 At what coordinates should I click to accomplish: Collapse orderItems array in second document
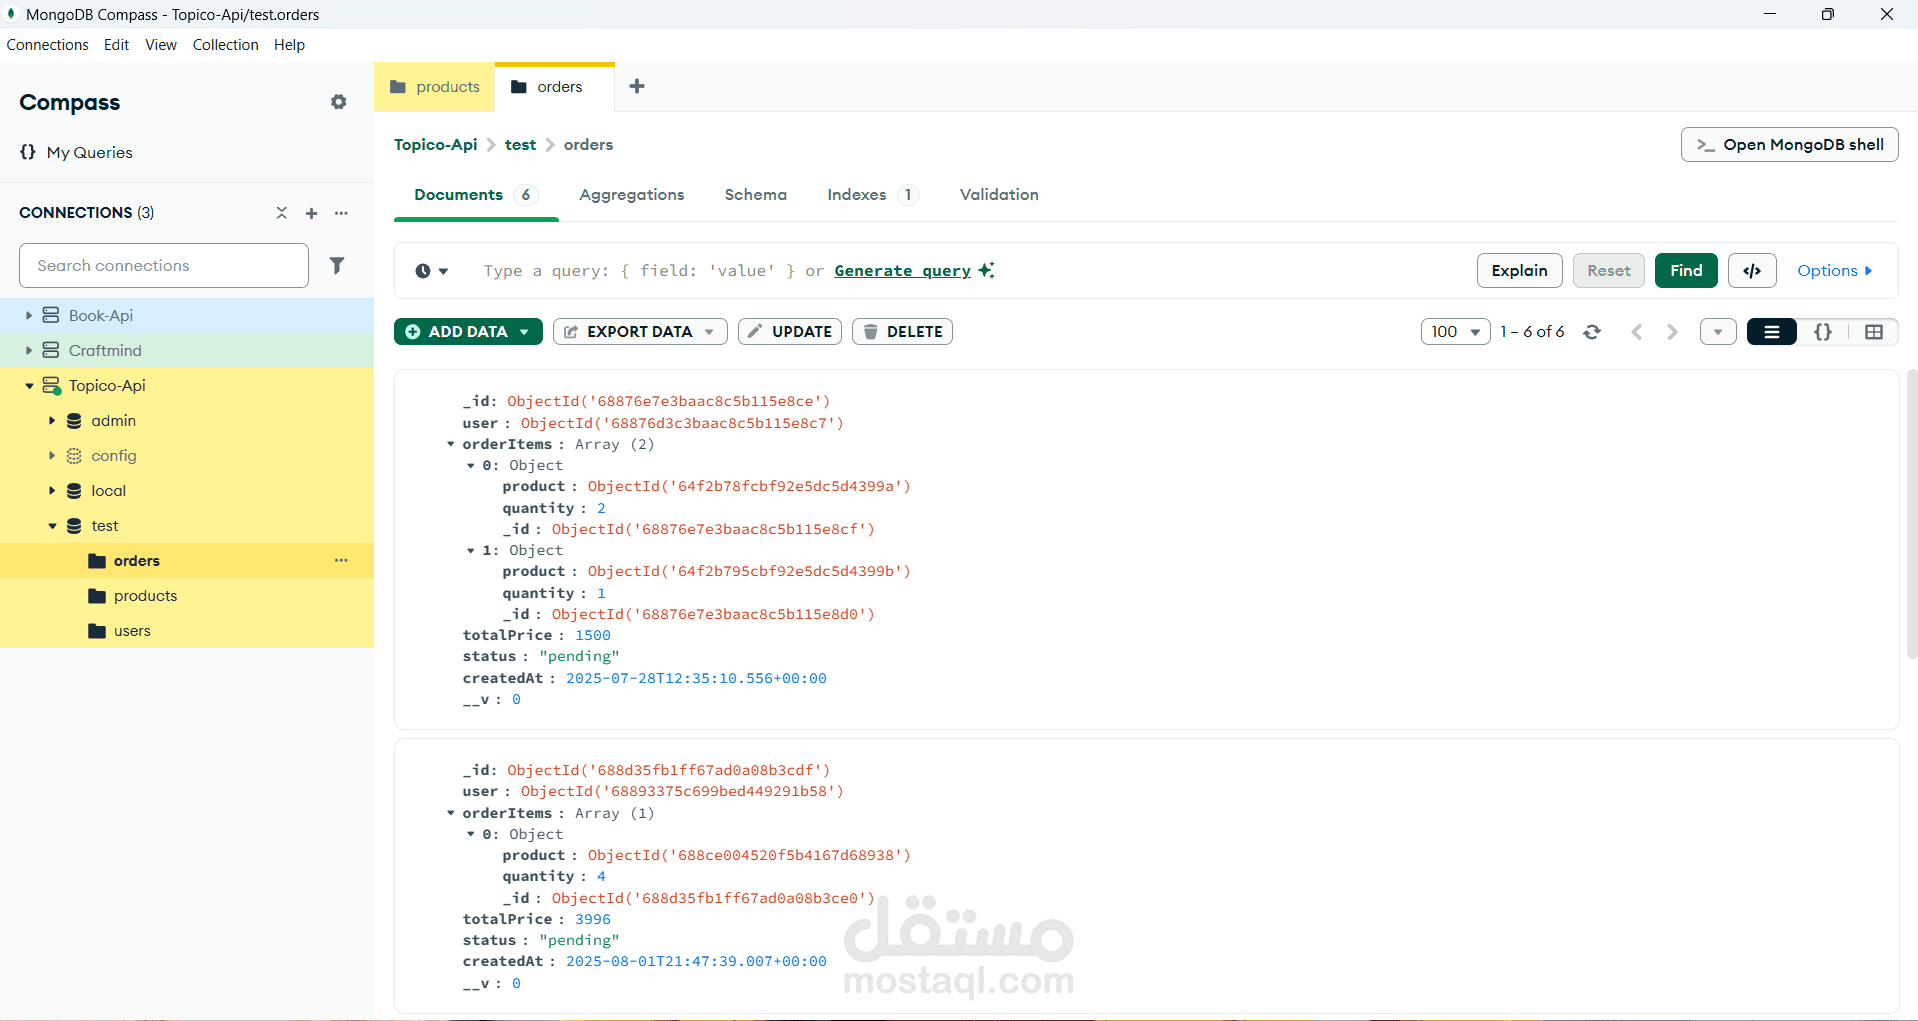(x=451, y=813)
